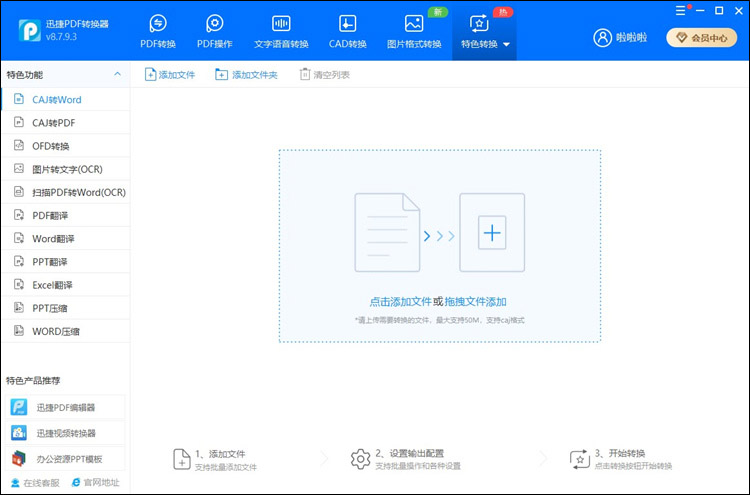Switch to CAD转换 tab

[348, 32]
